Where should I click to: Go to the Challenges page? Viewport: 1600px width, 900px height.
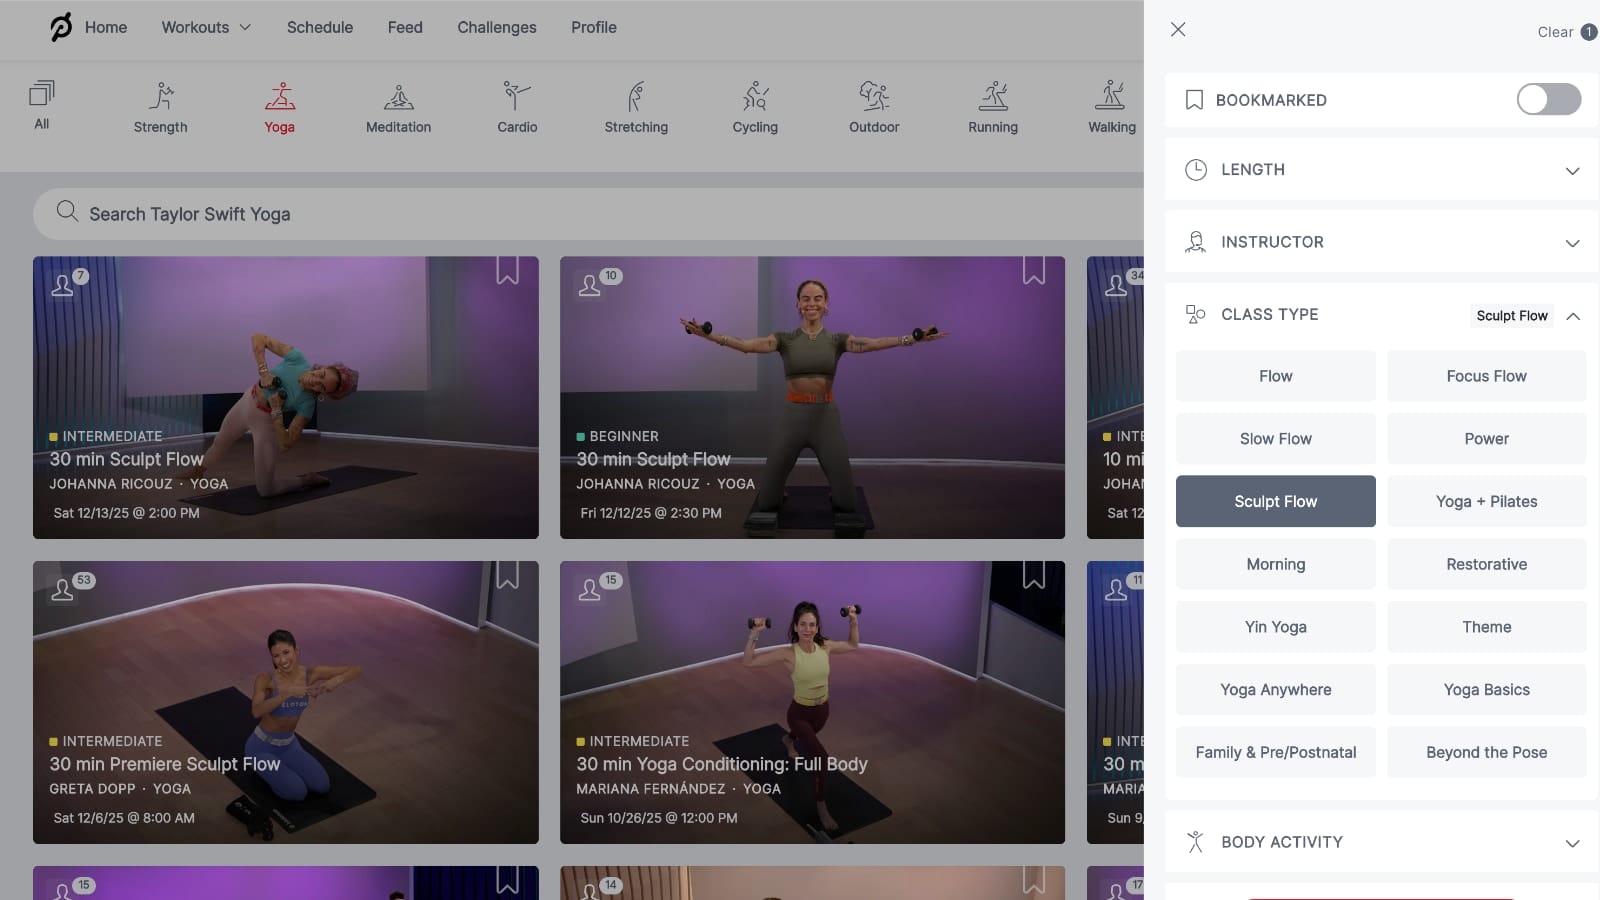click(496, 27)
